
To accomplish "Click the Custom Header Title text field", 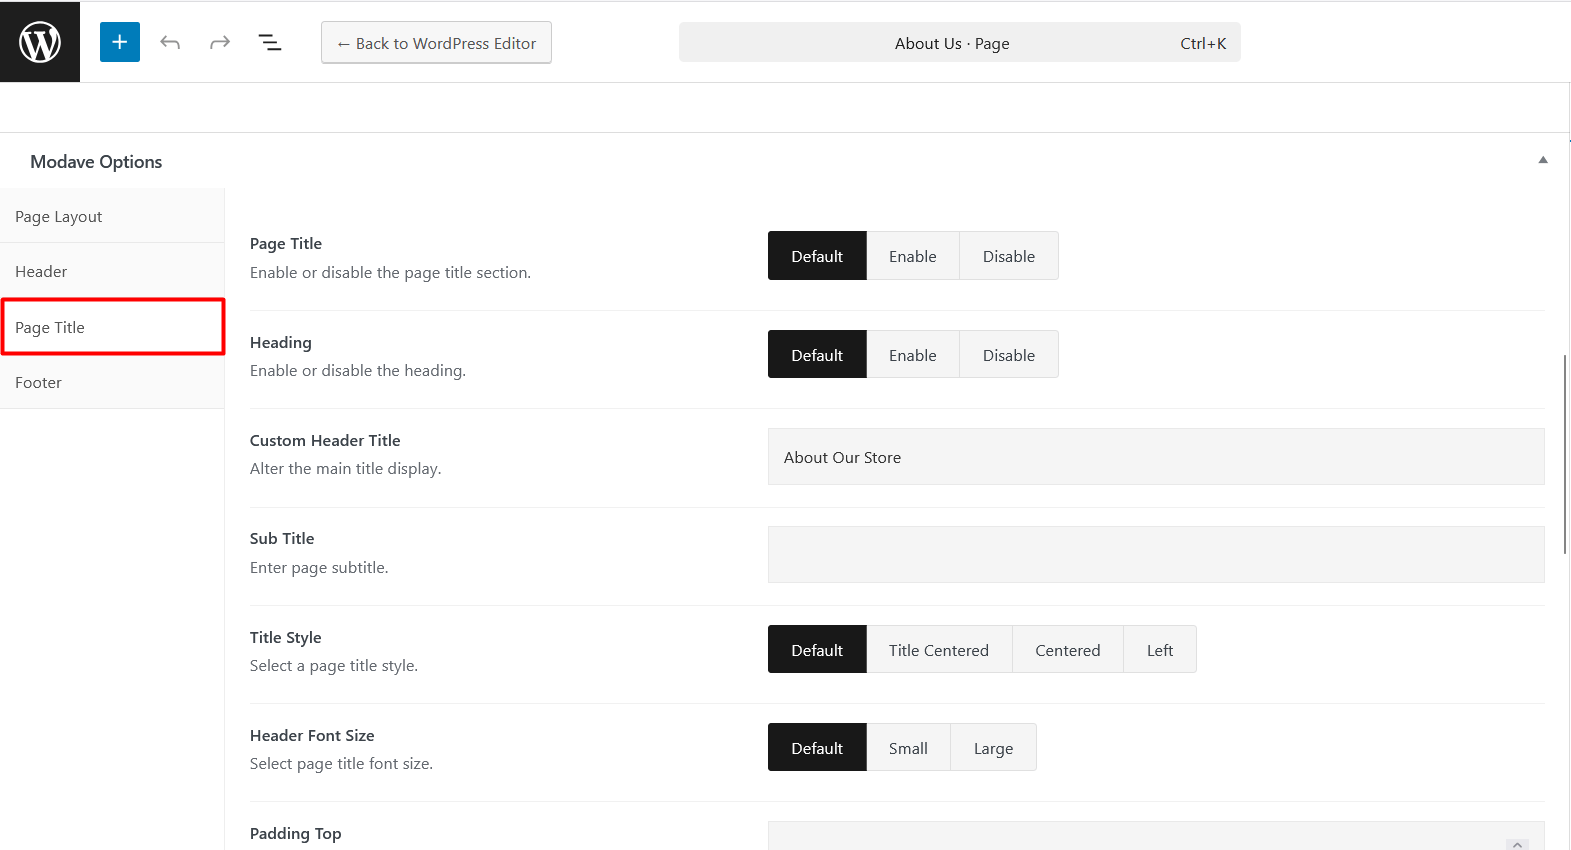I will (x=1155, y=457).
